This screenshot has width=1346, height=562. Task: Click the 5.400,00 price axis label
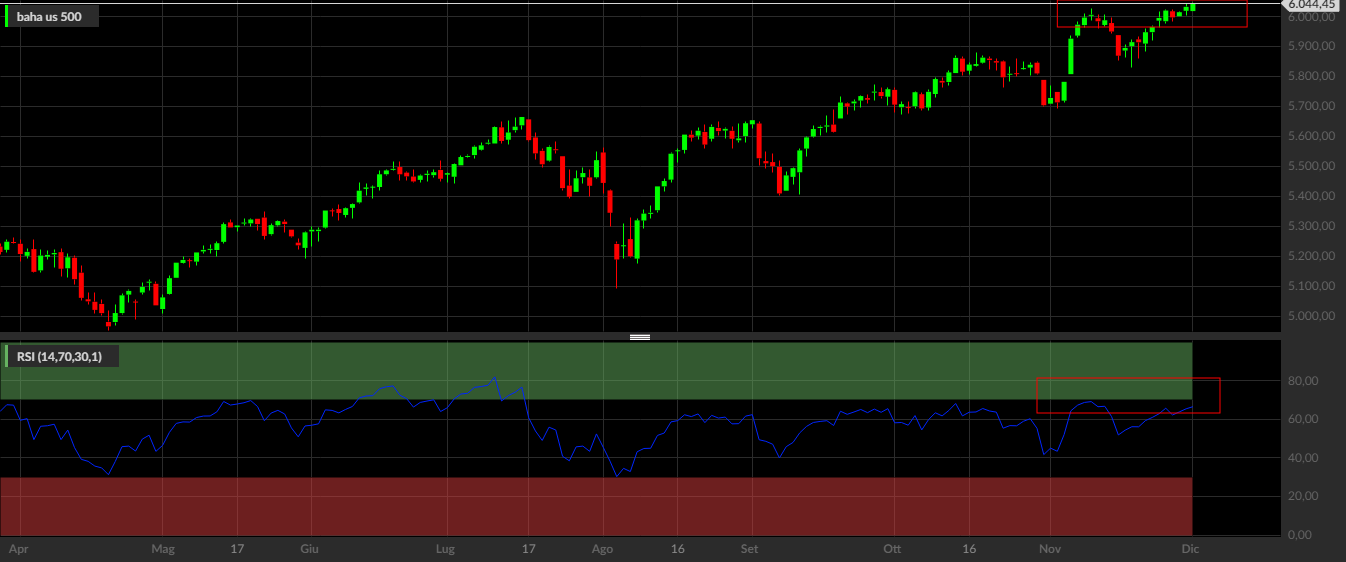click(1310, 196)
